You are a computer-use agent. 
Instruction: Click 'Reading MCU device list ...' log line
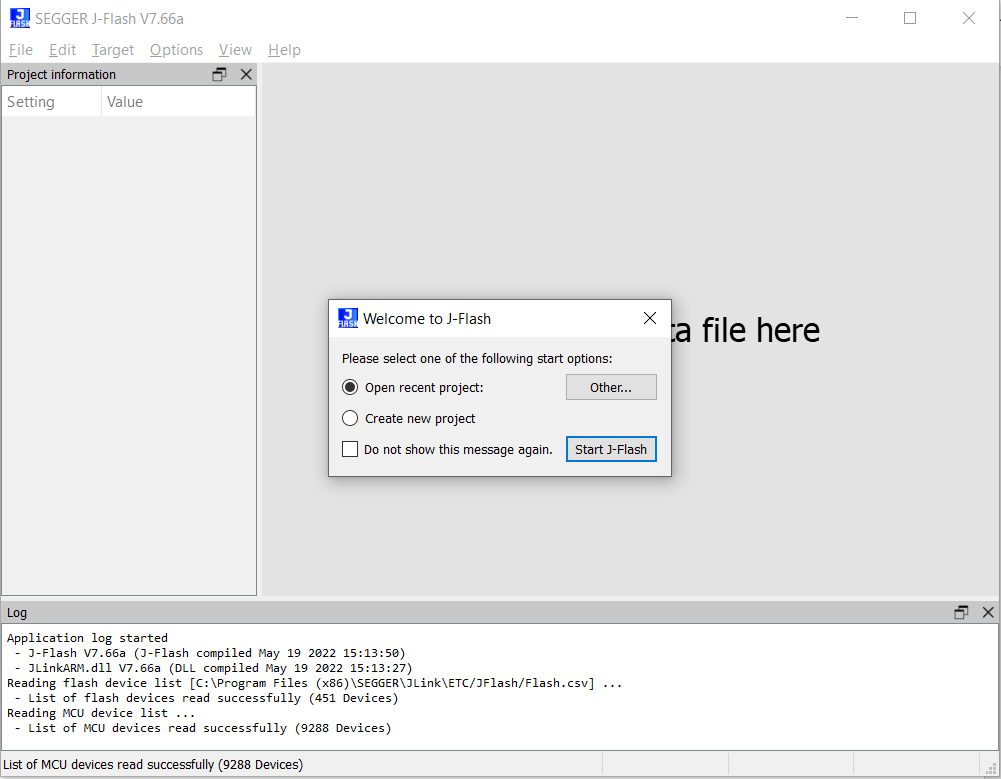[101, 713]
